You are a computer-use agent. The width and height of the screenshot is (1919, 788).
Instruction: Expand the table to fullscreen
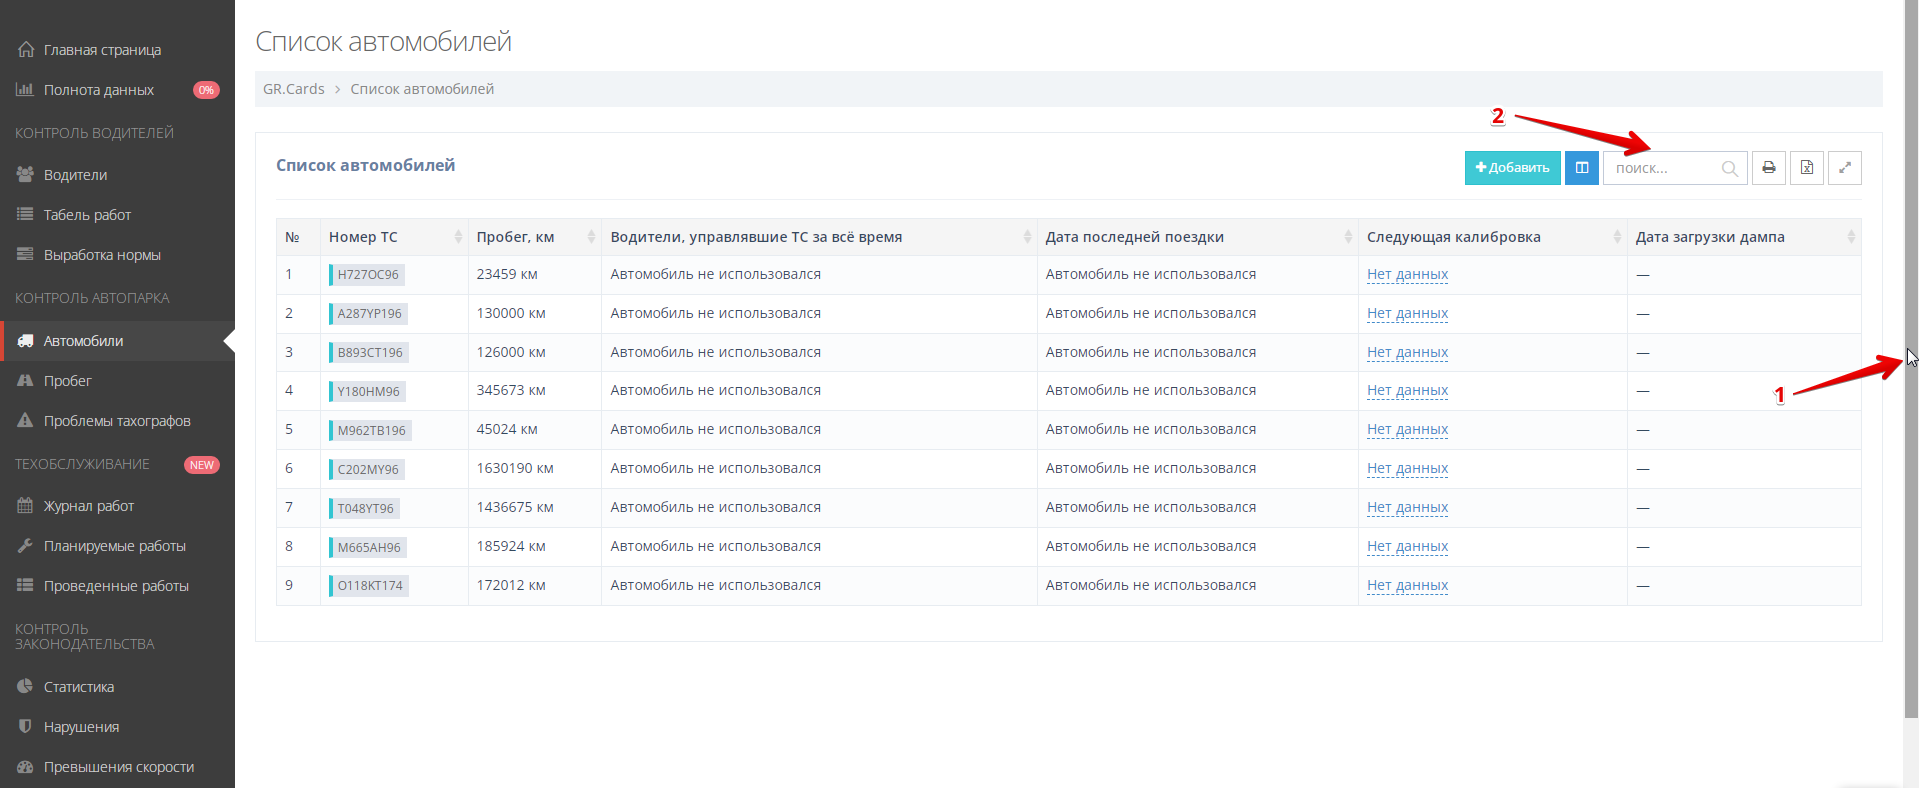(x=1844, y=168)
